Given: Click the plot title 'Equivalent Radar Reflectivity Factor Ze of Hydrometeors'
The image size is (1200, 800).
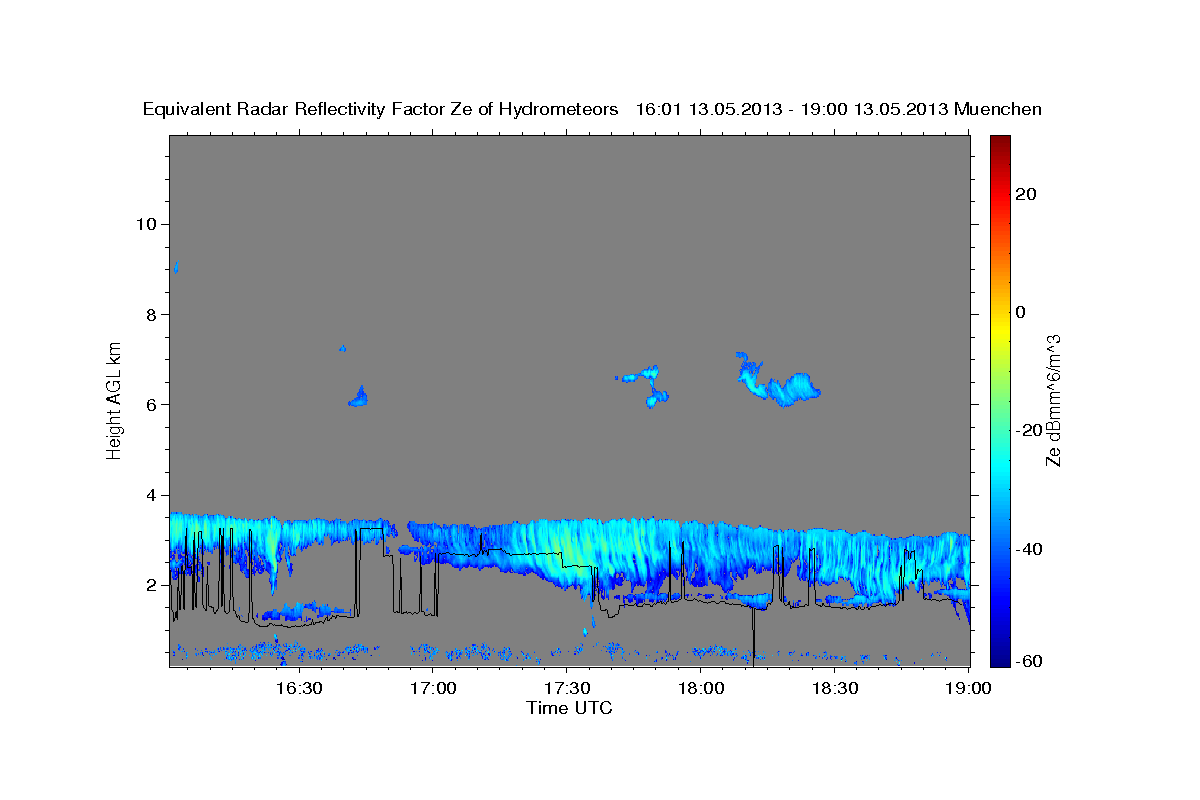Looking at the screenshot, I should pyautogui.click(x=381, y=109).
